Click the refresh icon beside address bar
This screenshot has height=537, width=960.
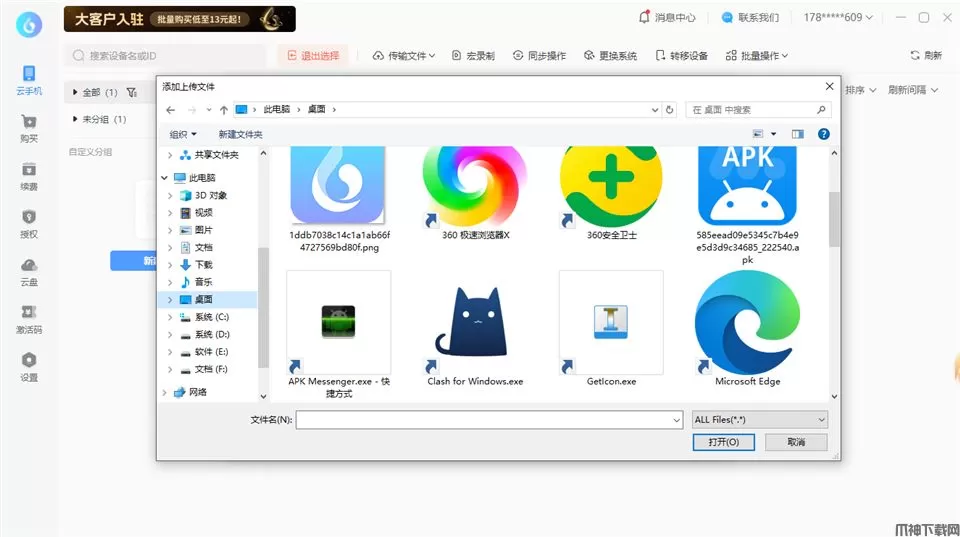[x=669, y=110]
